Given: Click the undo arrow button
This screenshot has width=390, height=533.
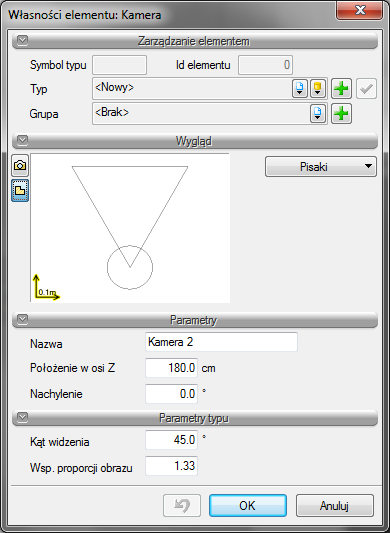Looking at the screenshot, I should [182, 505].
